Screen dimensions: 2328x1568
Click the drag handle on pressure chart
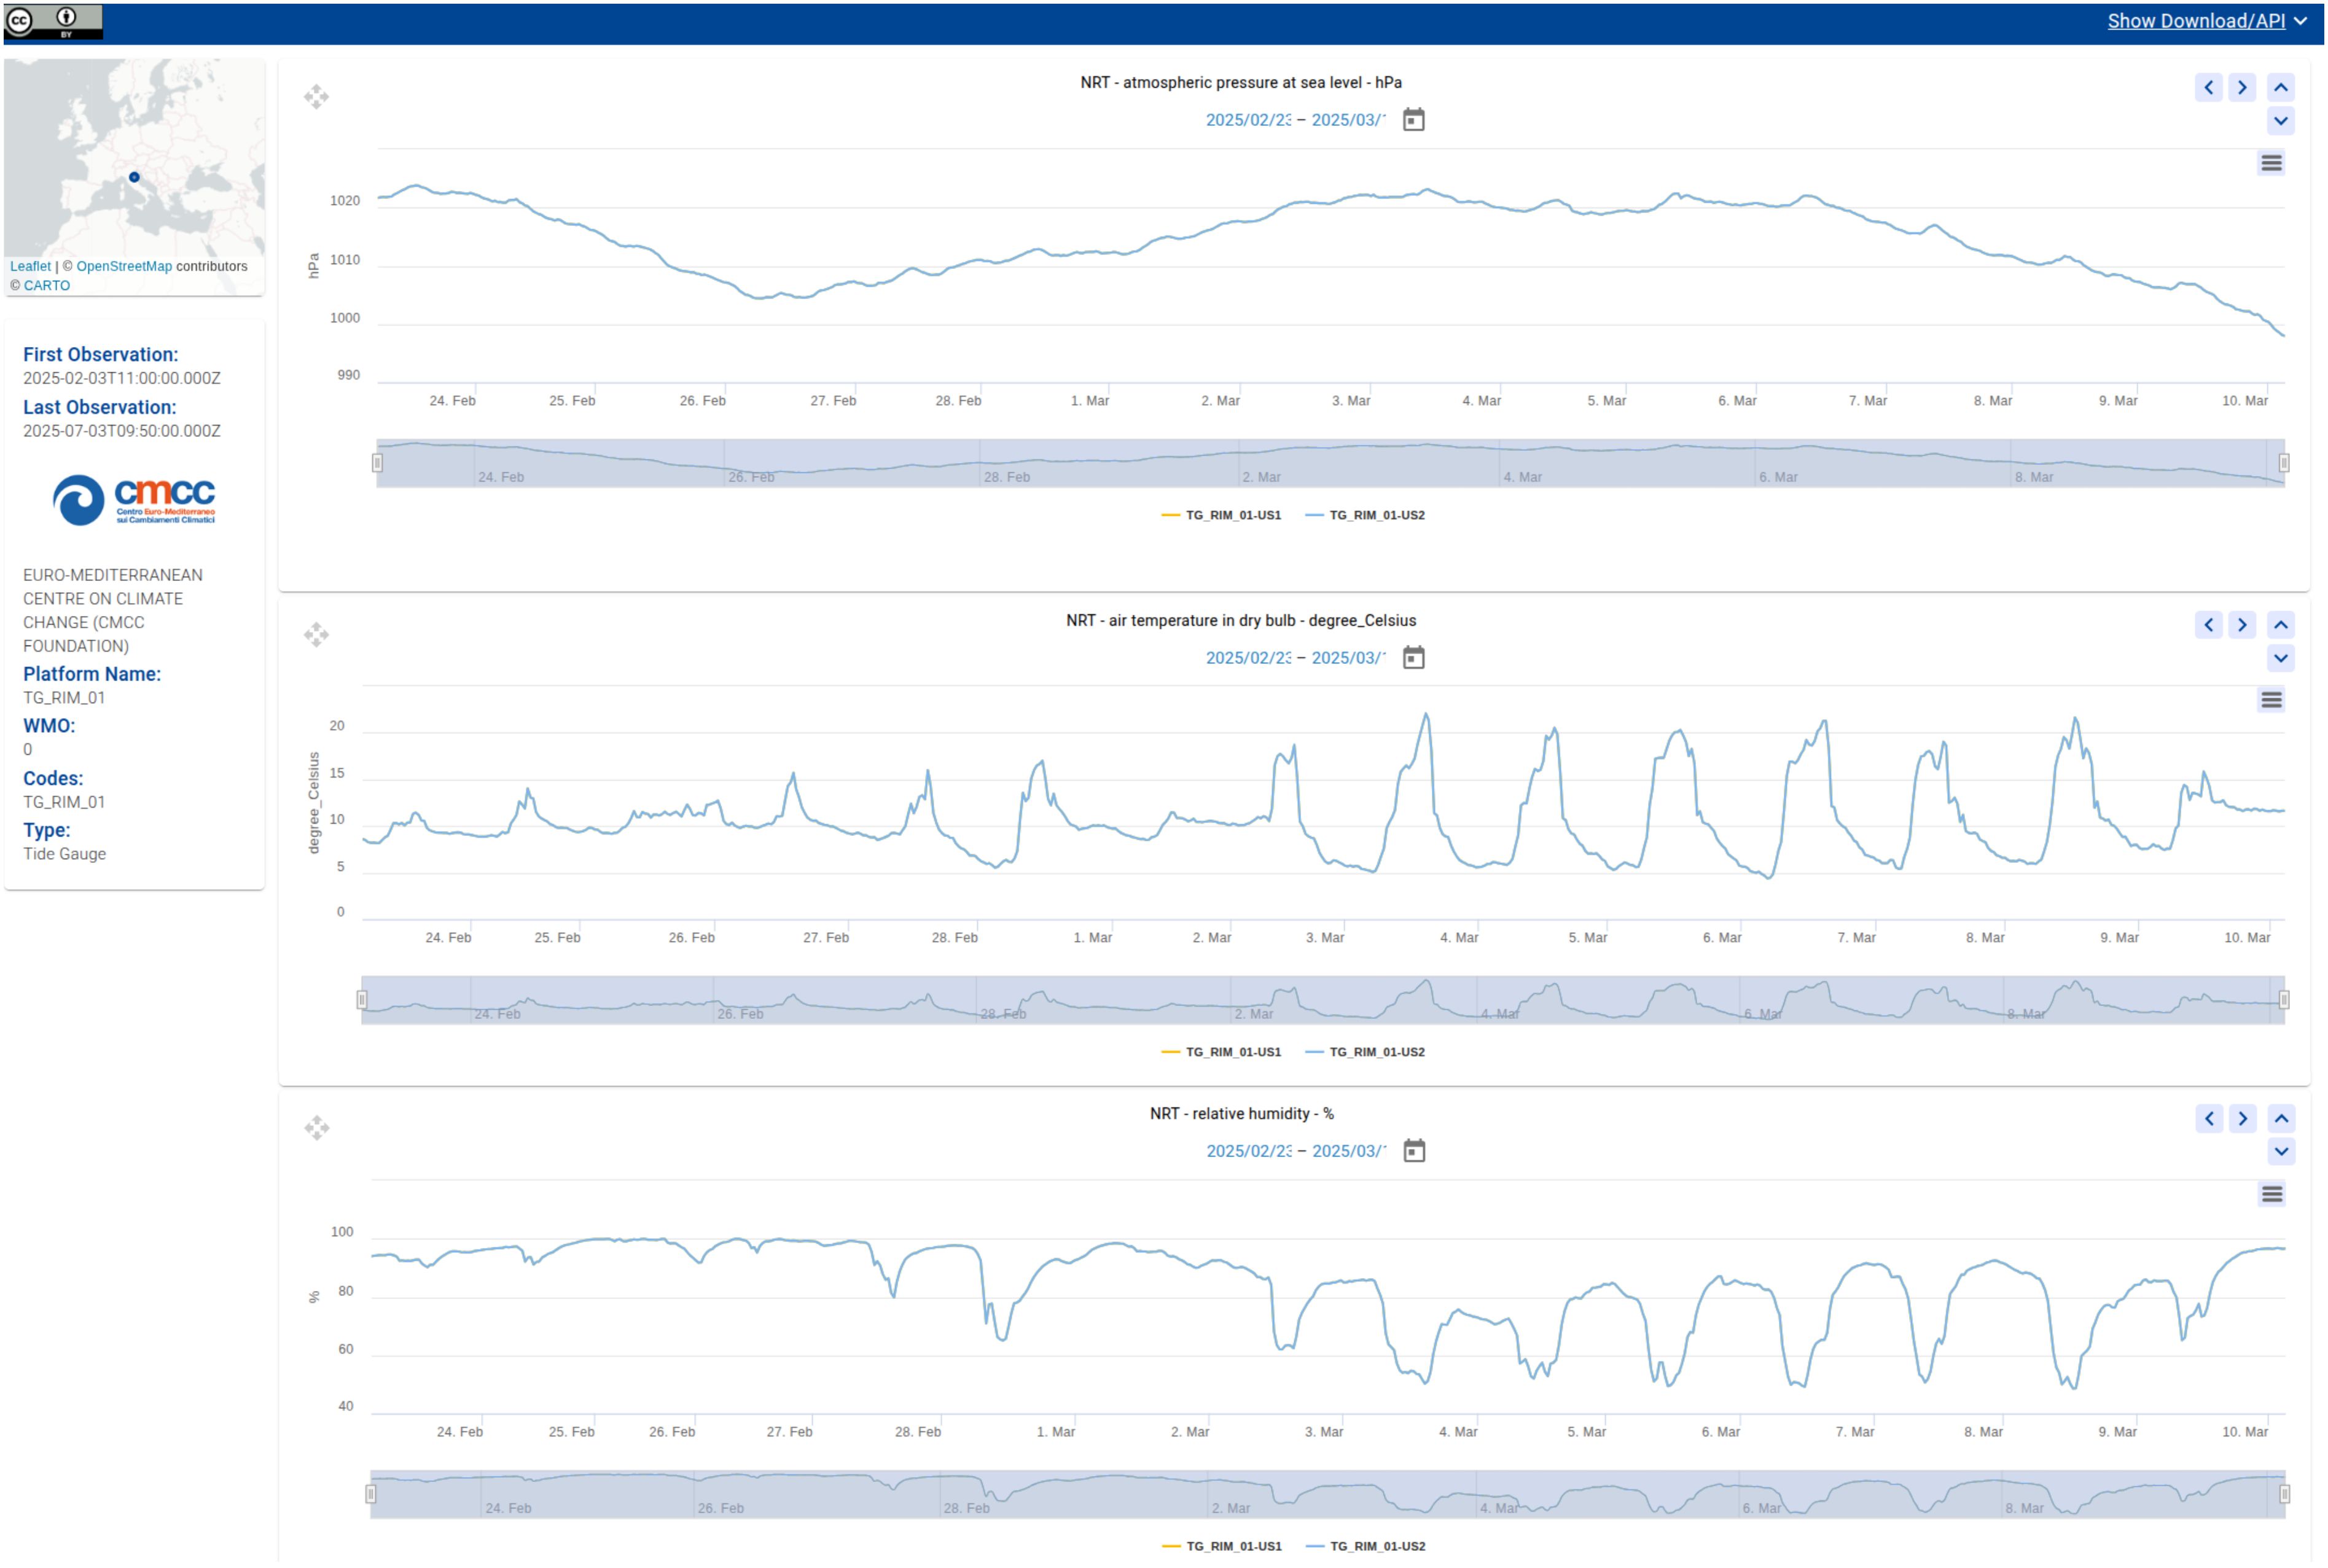[x=316, y=97]
